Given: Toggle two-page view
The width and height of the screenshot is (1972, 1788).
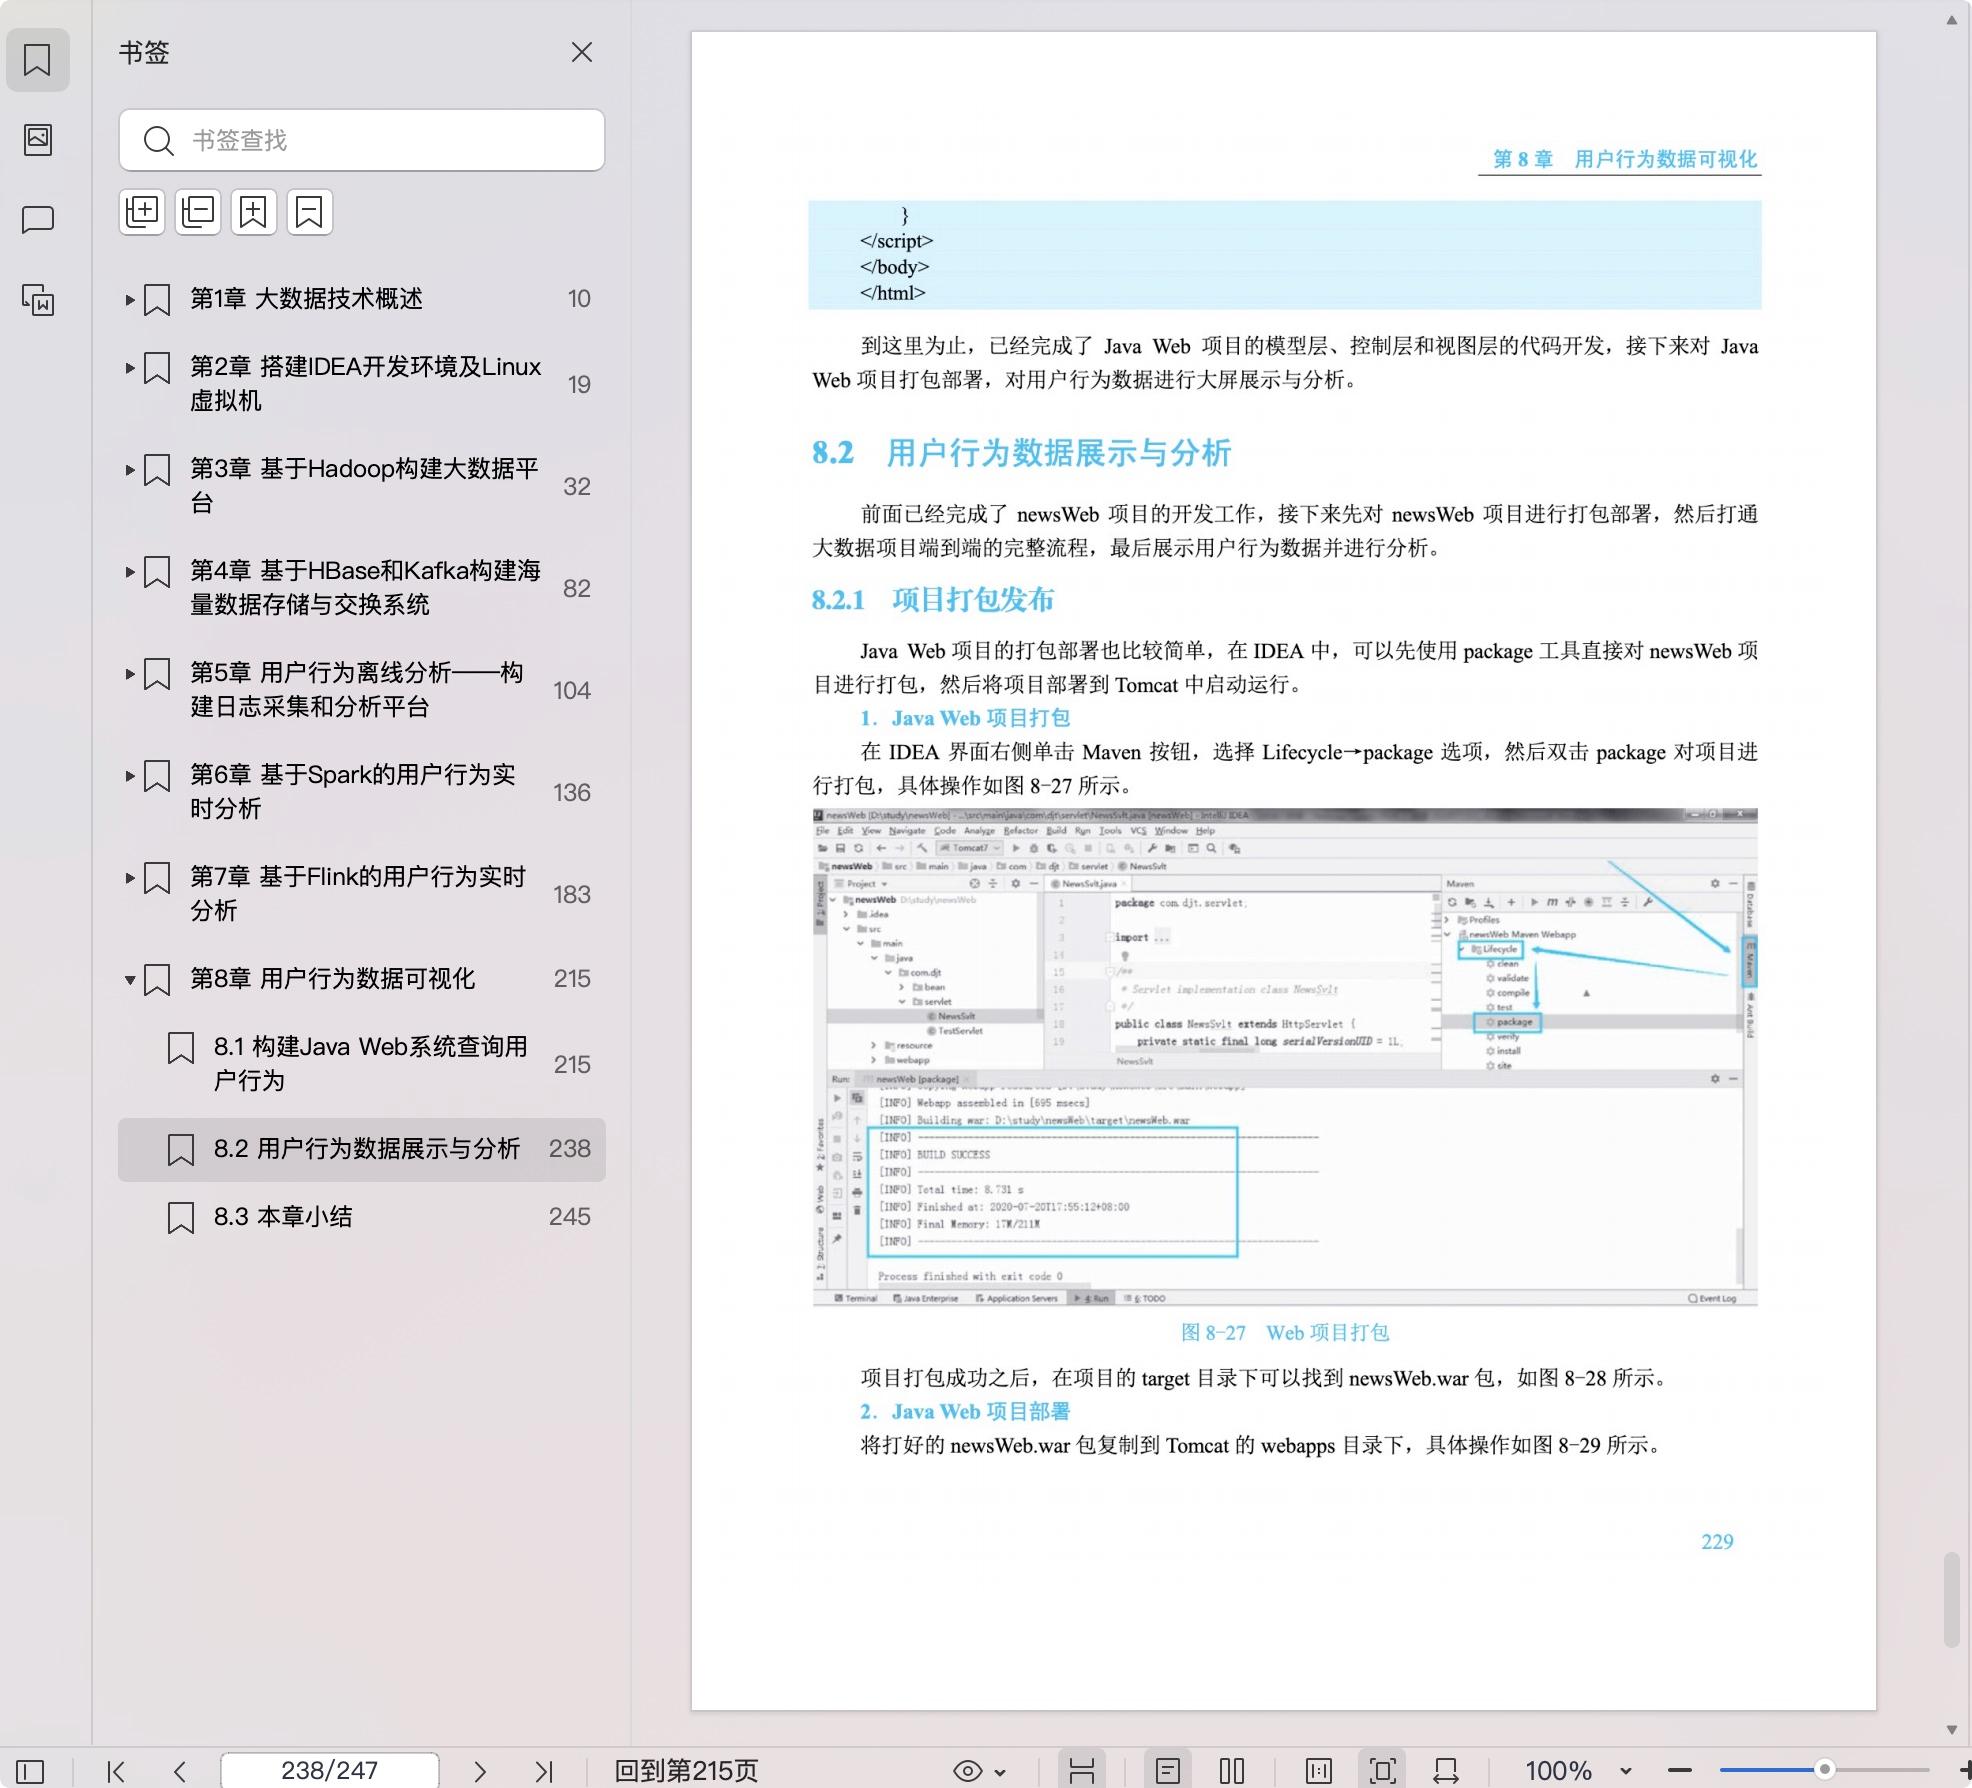Looking at the screenshot, I should pyautogui.click(x=1232, y=1771).
